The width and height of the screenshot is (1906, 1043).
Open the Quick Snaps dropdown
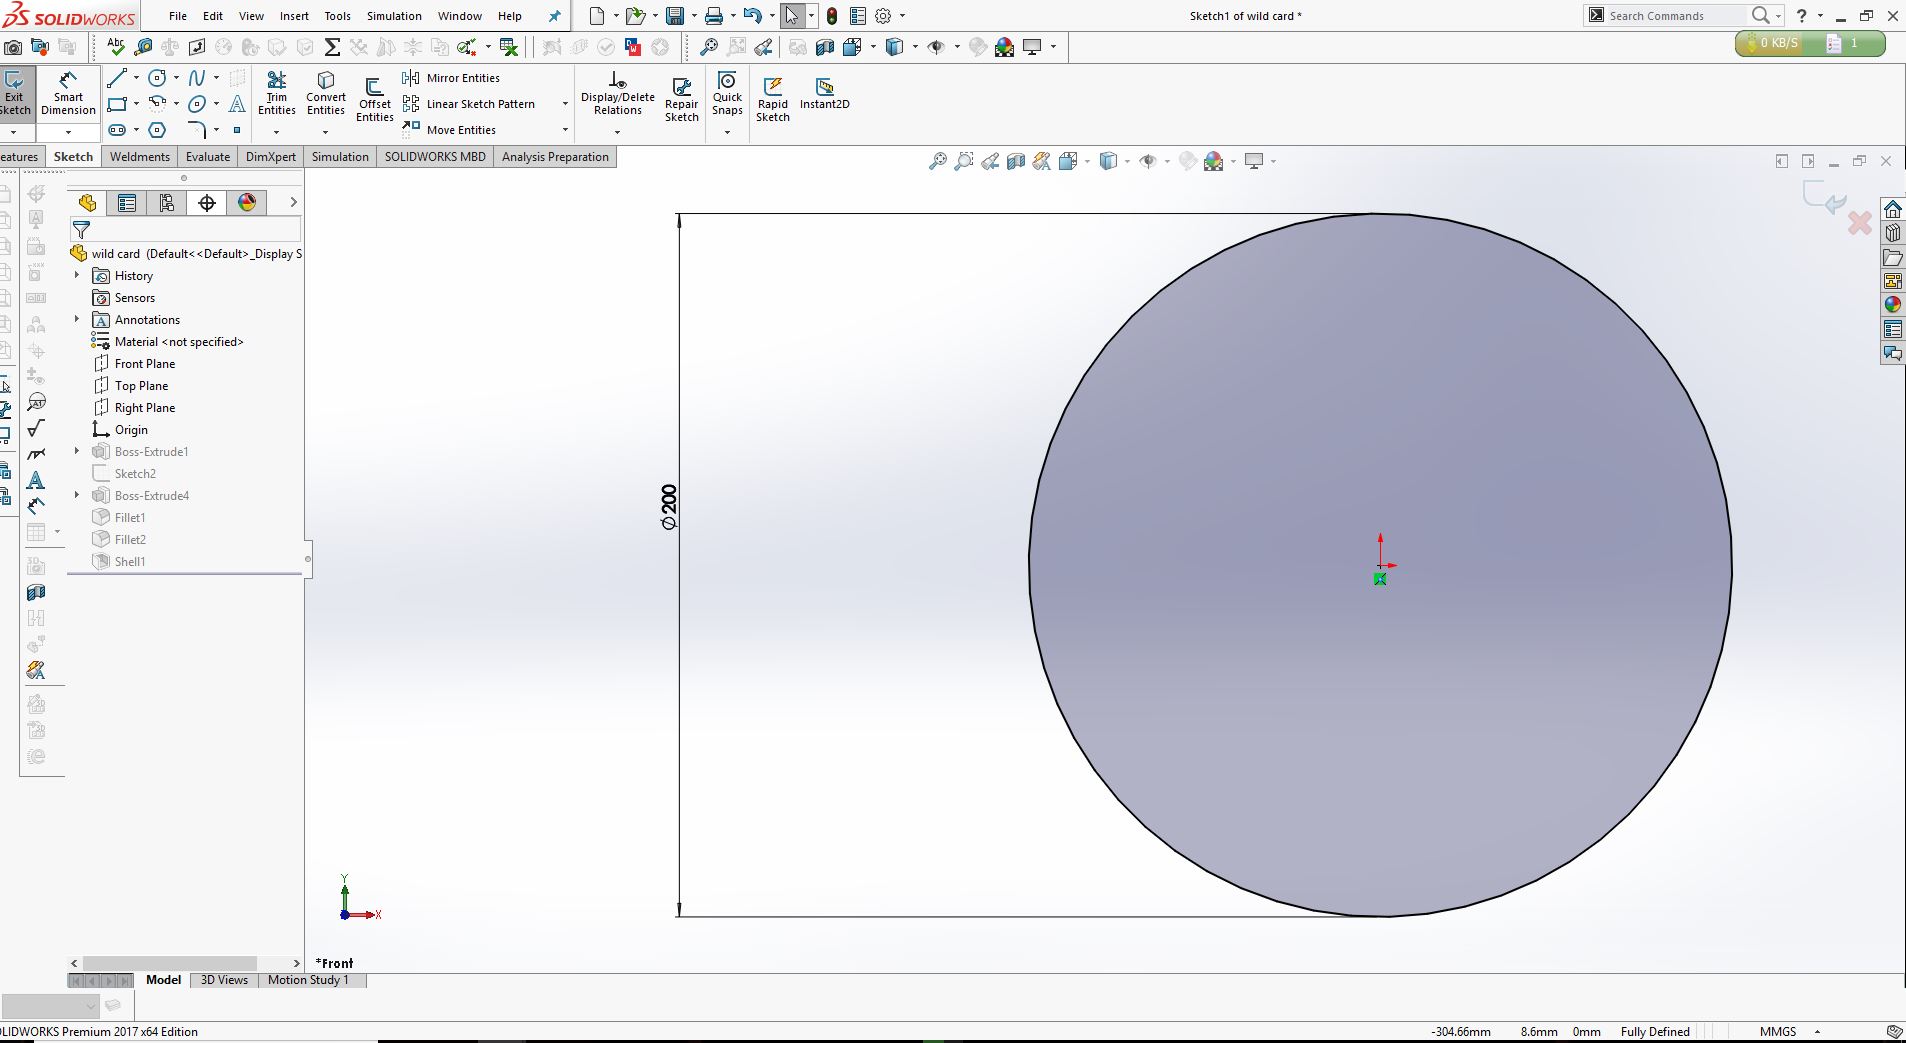[727, 132]
